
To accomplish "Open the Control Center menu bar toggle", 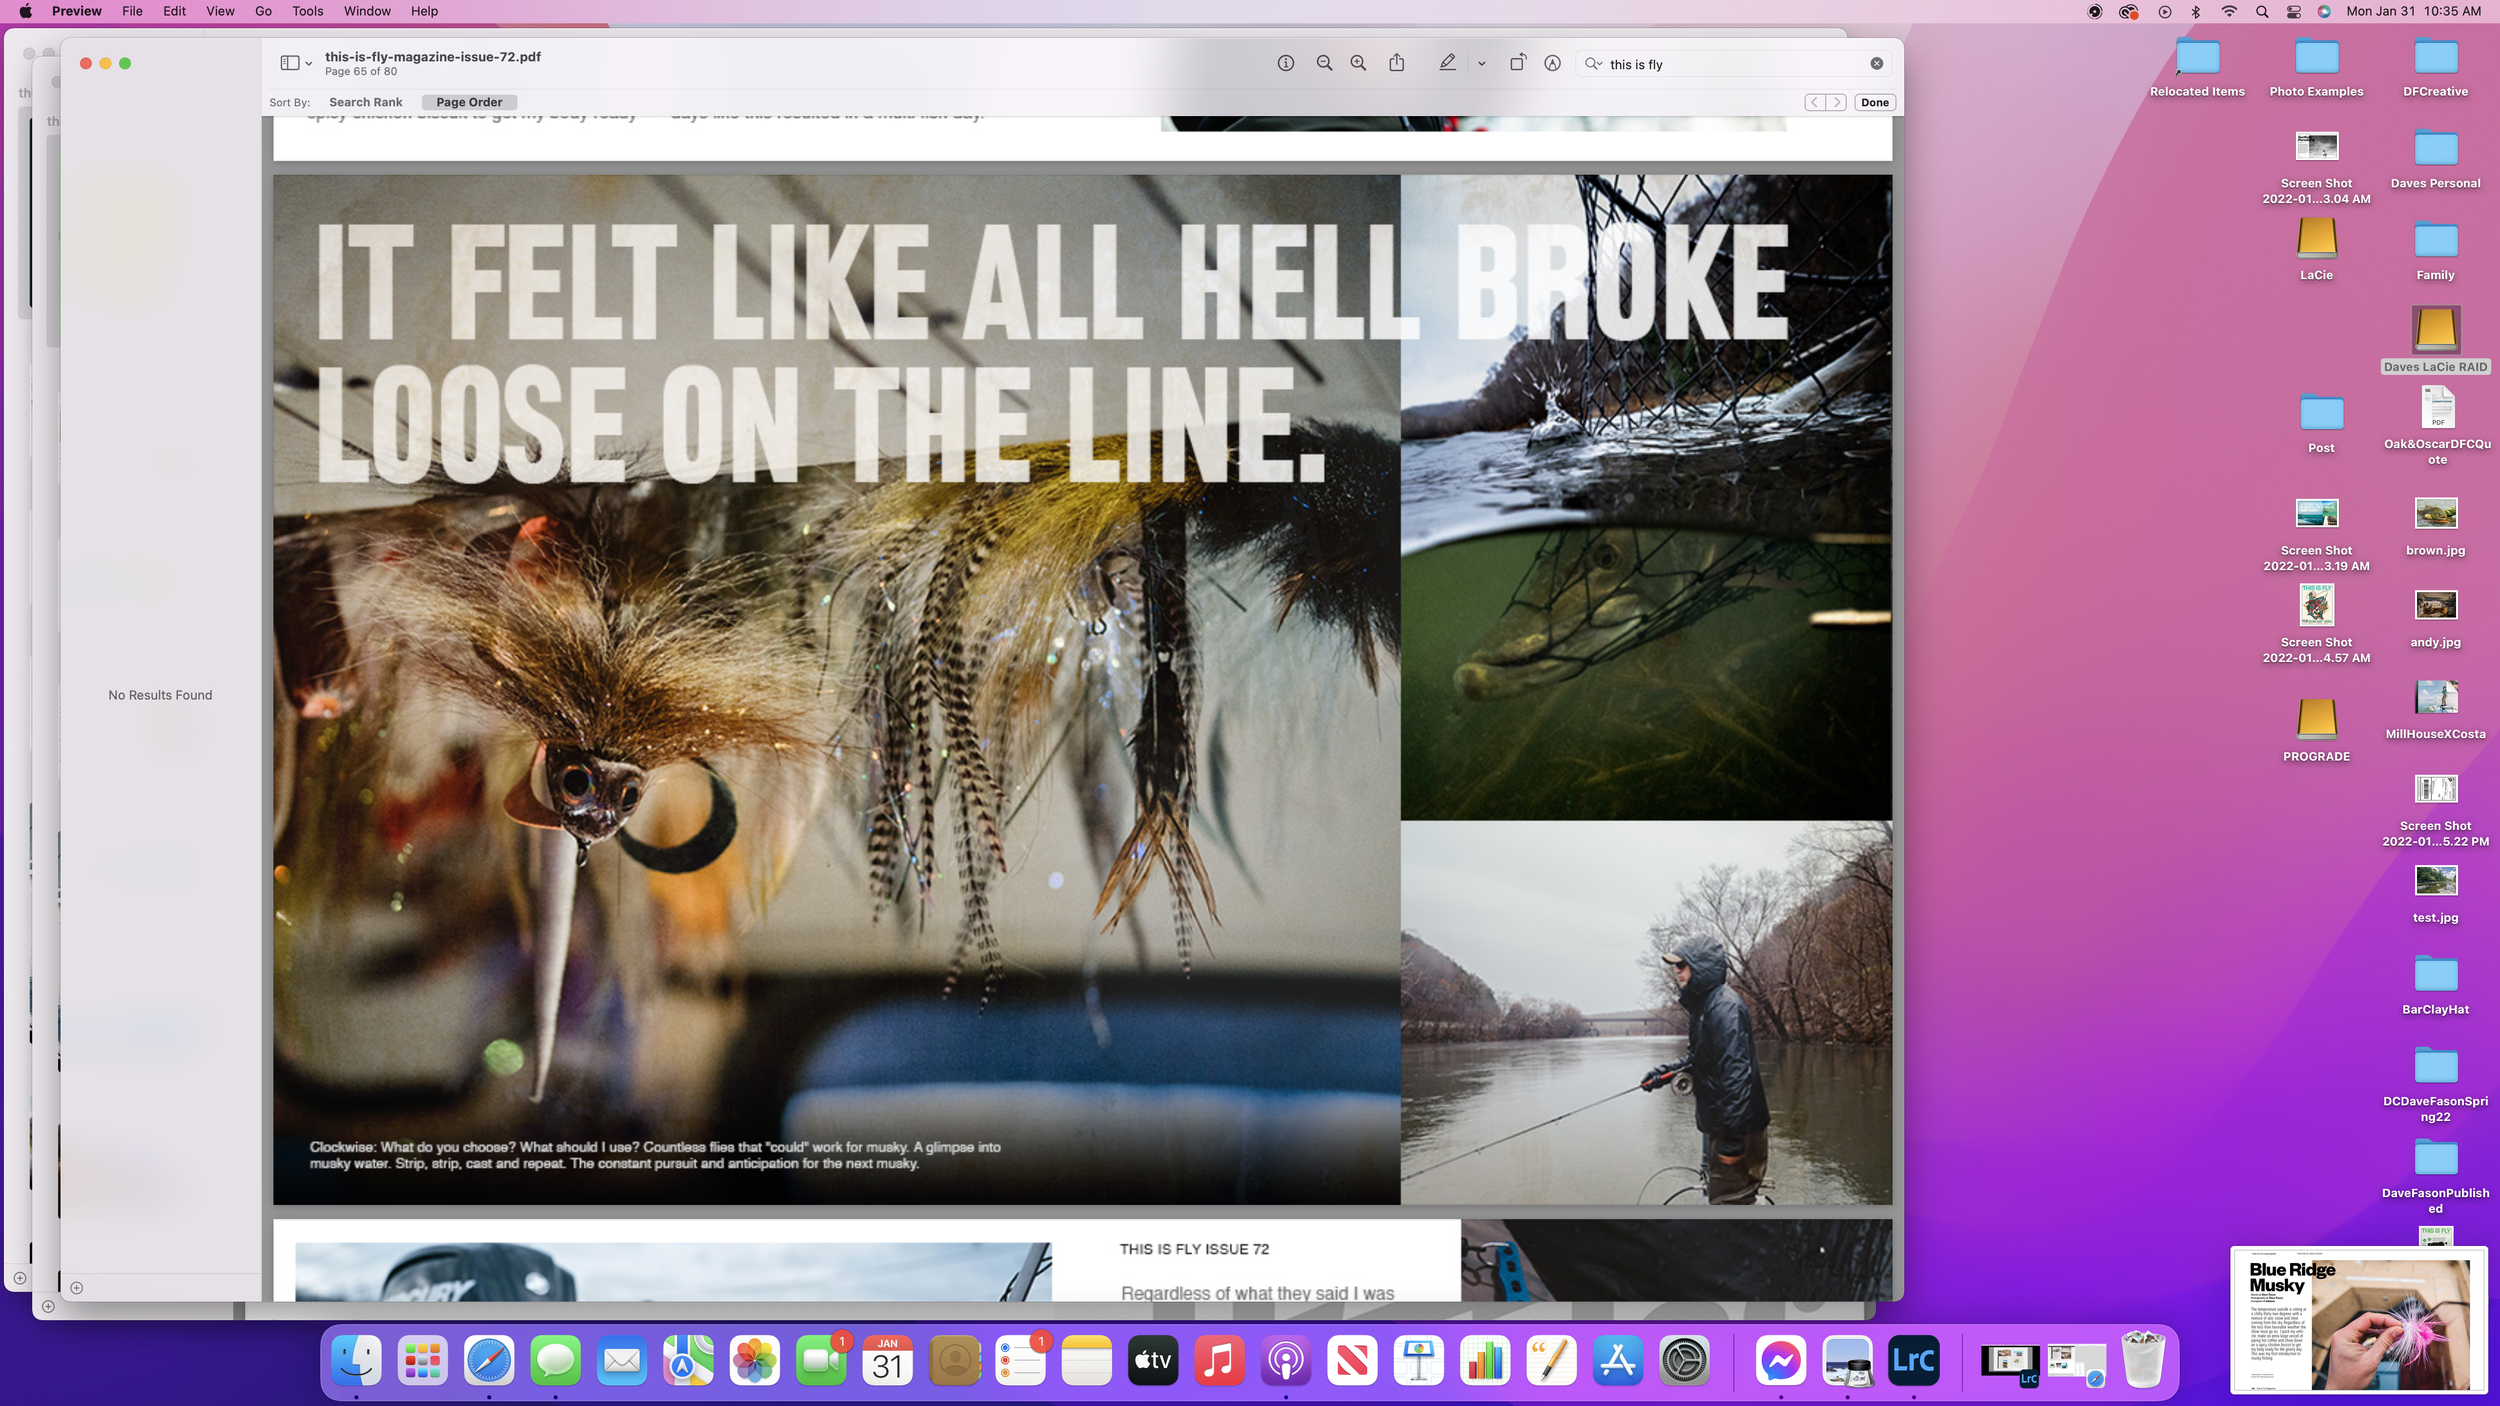I will (2293, 11).
